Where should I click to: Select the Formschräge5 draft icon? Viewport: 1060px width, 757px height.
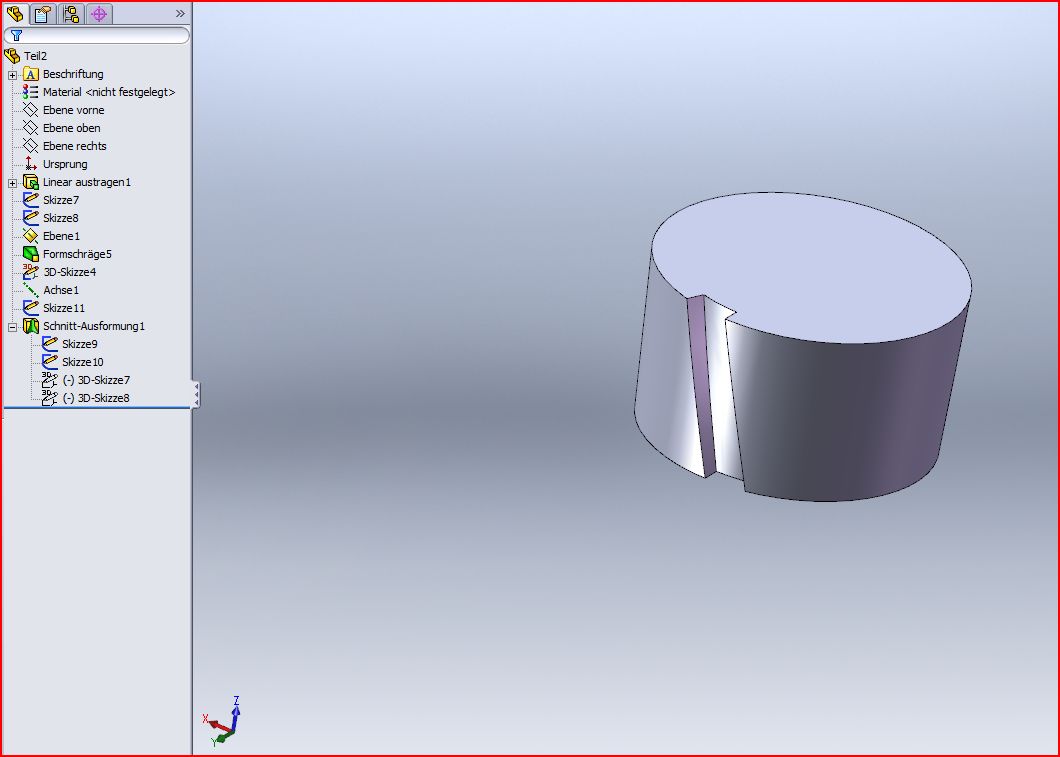(30, 253)
